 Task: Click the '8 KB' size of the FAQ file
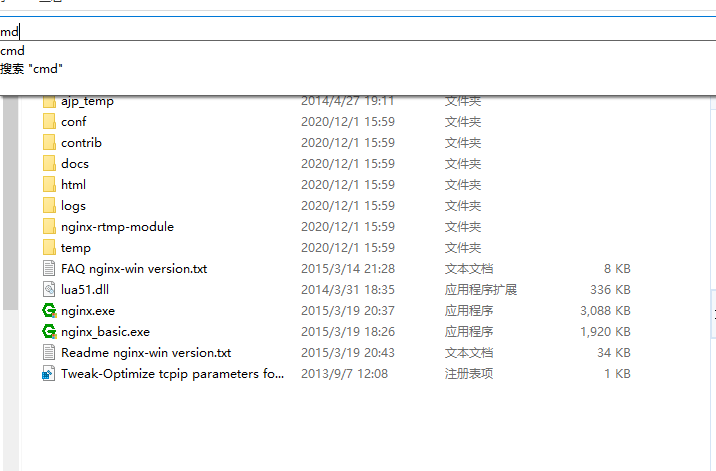pyautogui.click(x=617, y=269)
